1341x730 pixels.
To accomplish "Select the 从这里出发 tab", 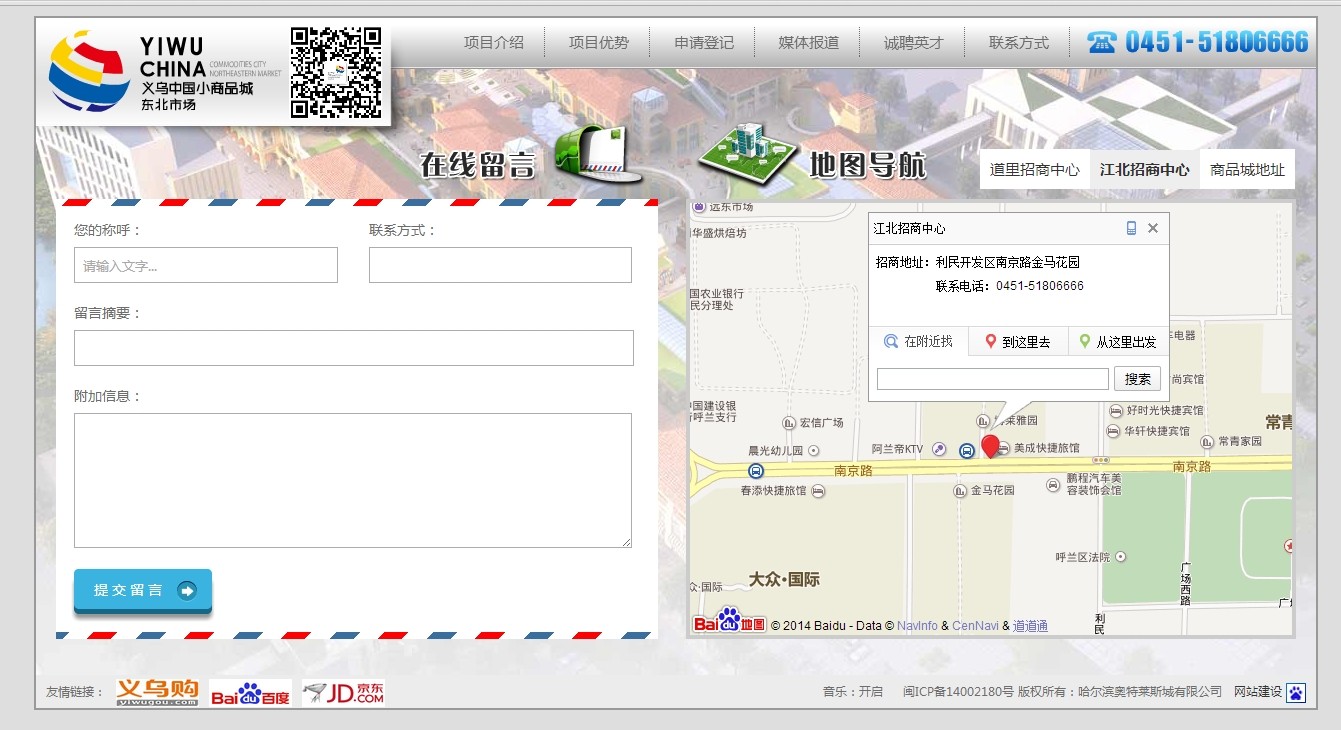I will [1118, 342].
